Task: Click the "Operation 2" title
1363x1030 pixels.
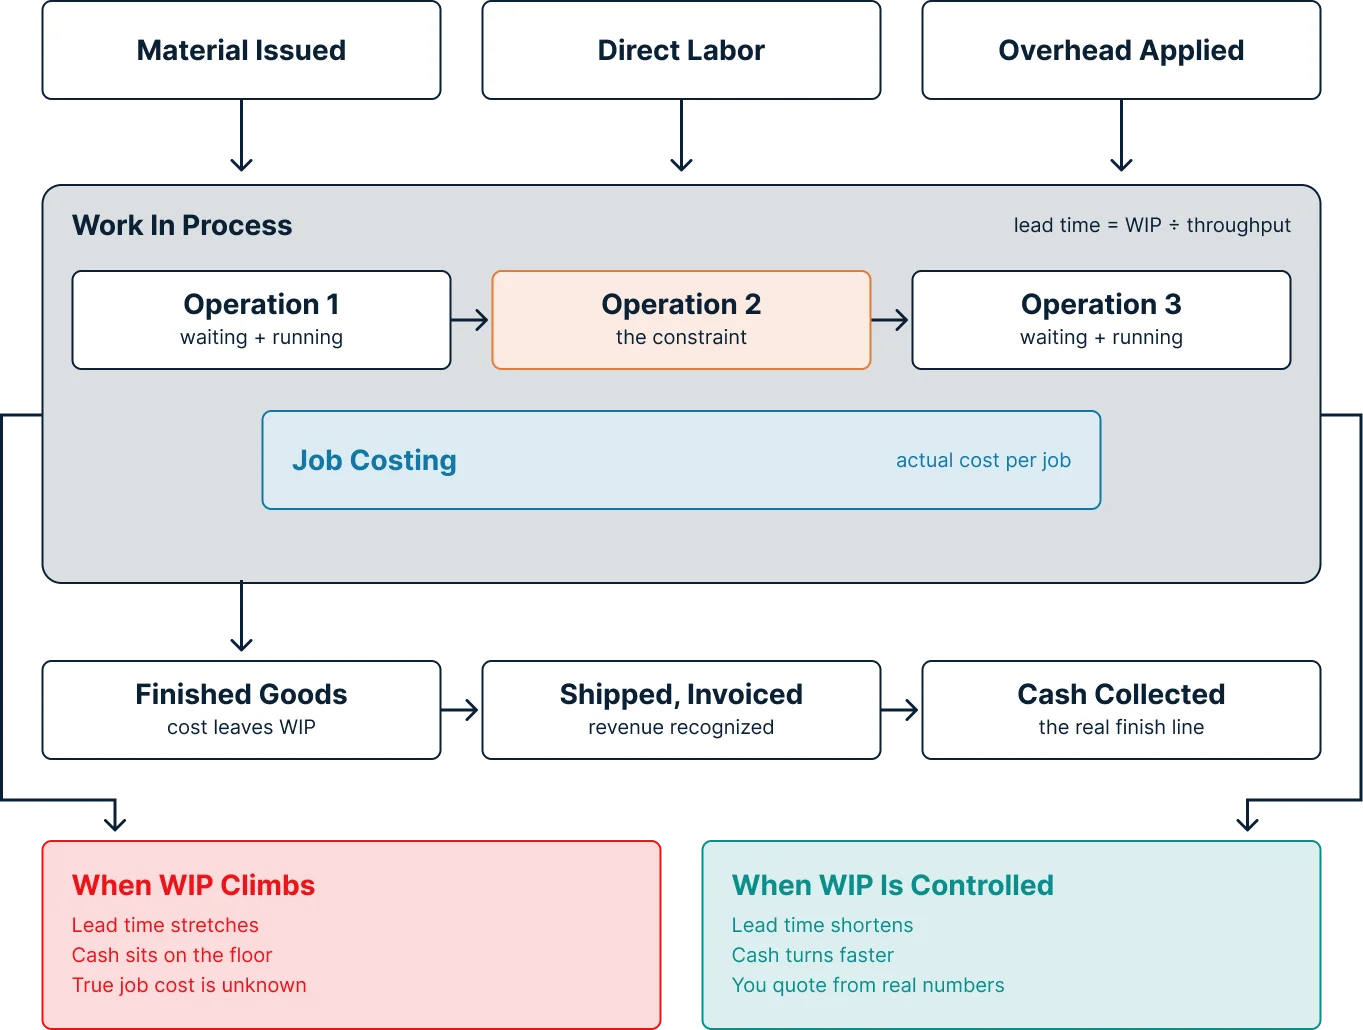Action: (681, 304)
